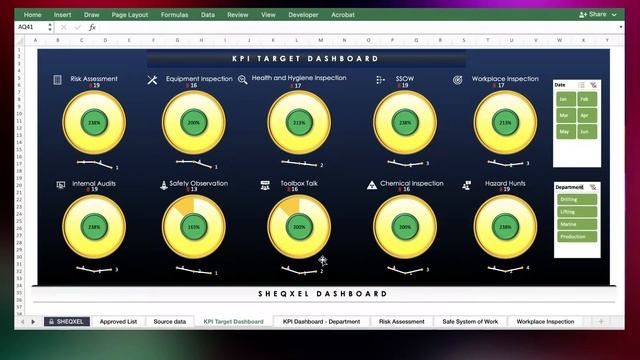Viewport: 640px width, 360px height.
Task: Filter by Jan in Date slicer
Action: pos(566,99)
